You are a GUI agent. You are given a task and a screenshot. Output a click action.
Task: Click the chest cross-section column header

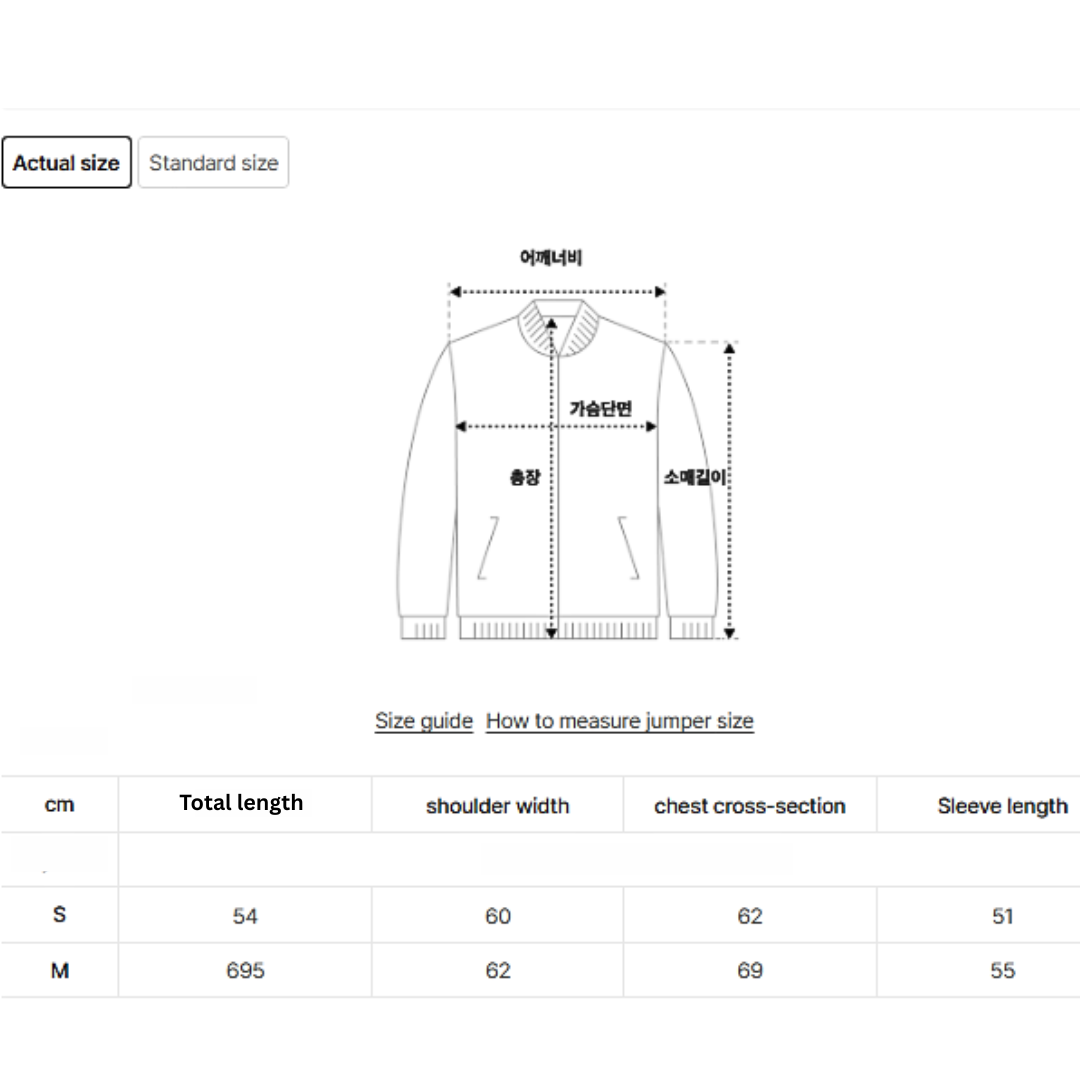click(x=749, y=806)
